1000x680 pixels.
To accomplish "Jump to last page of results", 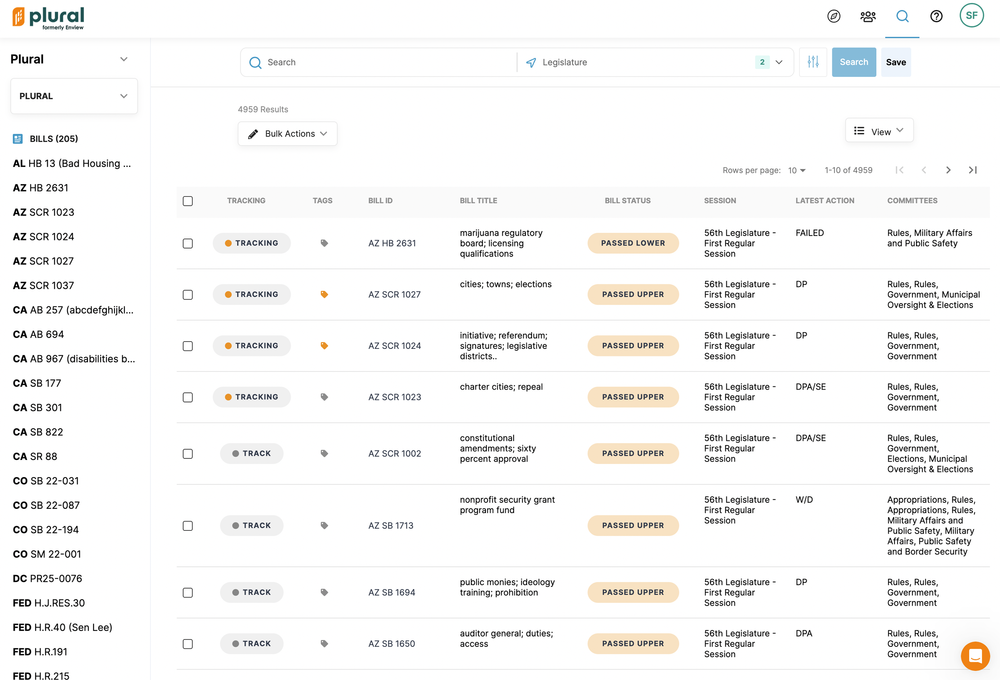I will coord(972,170).
